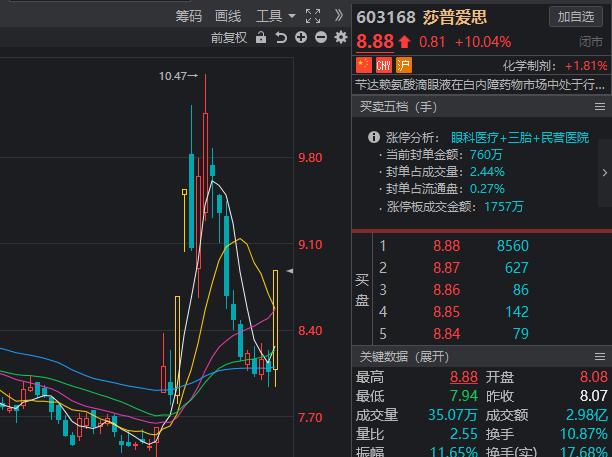Zoom in chart with plus icon
Viewport: 612px width, 457px height.
click(x=301, y=37)
